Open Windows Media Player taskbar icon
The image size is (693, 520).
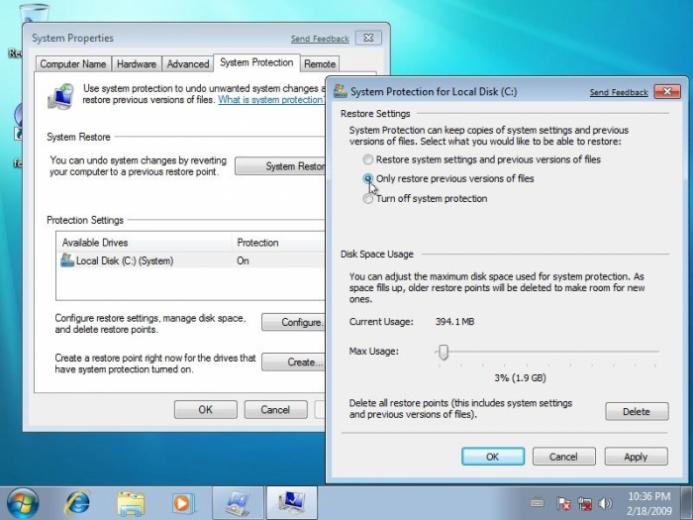[182, 503]
